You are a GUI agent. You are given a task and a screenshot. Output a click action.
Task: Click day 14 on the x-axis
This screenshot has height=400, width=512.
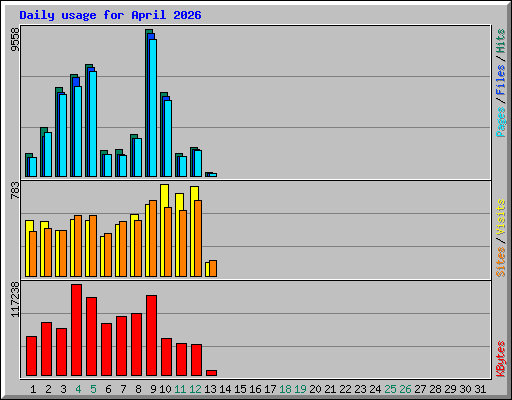[225, 389]
